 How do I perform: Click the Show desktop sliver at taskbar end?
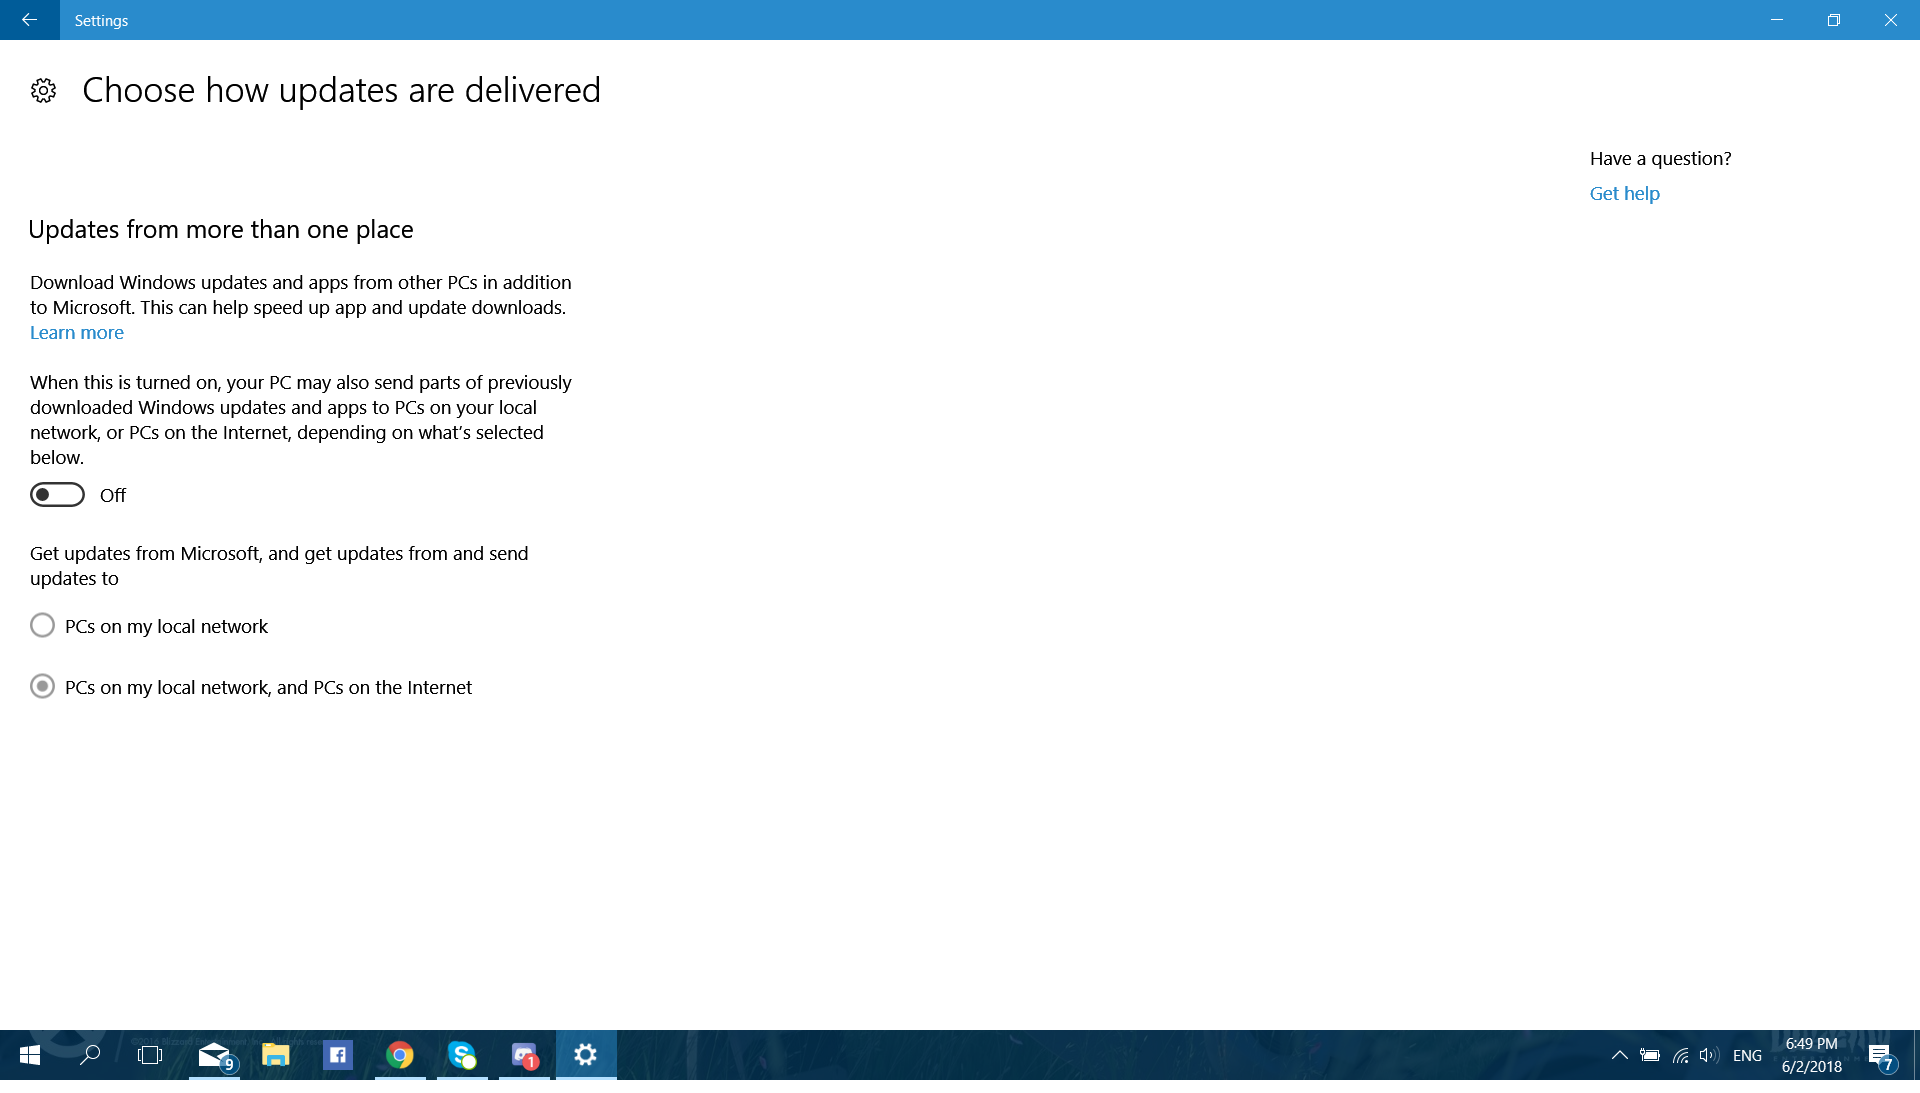click(1916, 1055)
